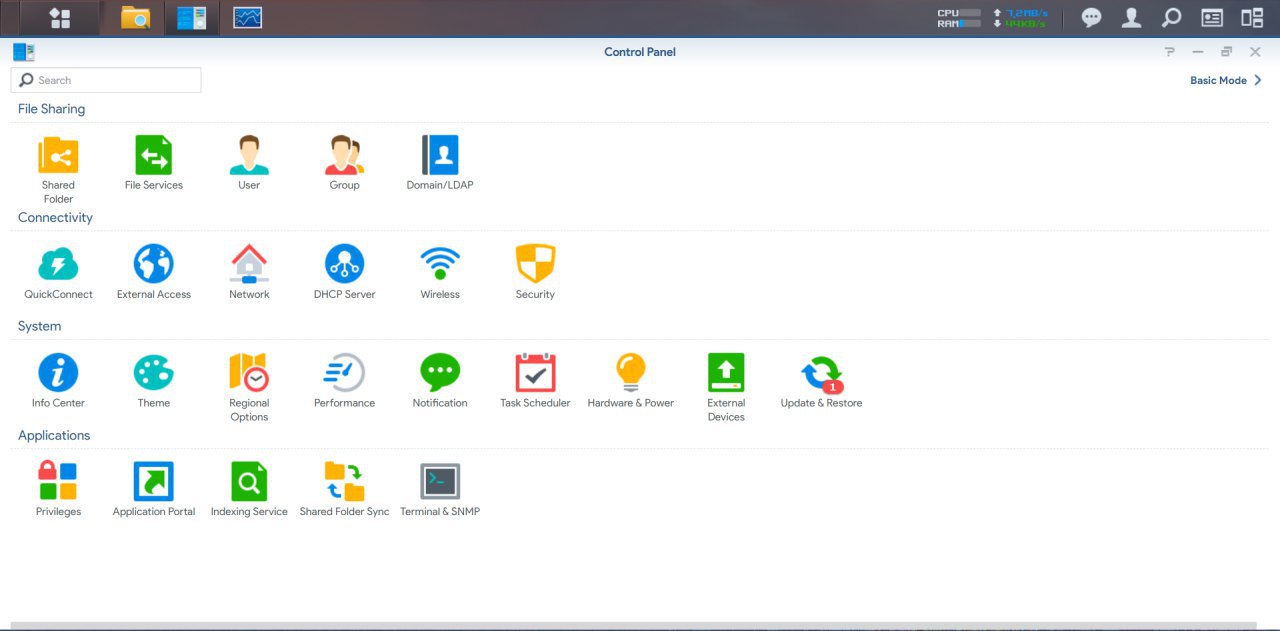The height and width of the screenshot is (631, 1280).
Task: Open File Services
Action: [154, 156]
